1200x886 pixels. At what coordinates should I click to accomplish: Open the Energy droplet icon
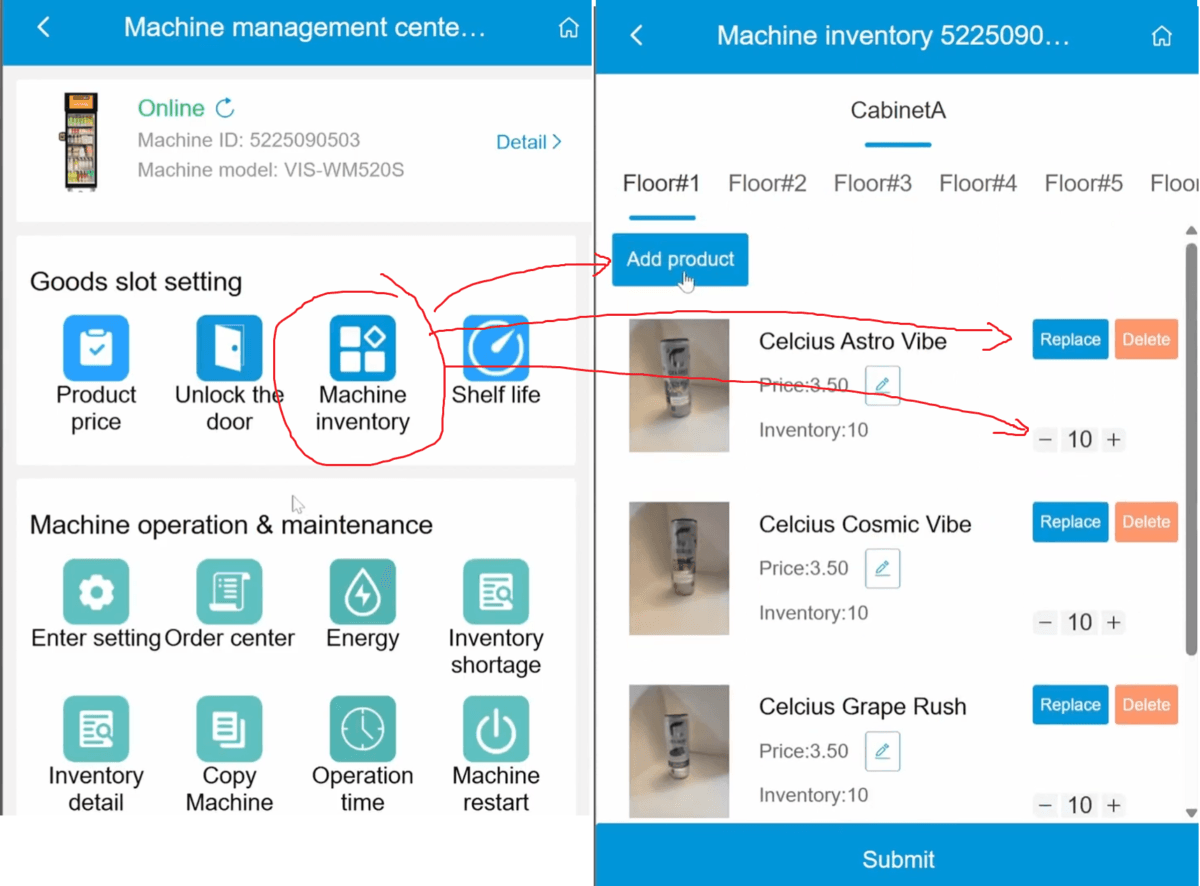coord(363,592)
